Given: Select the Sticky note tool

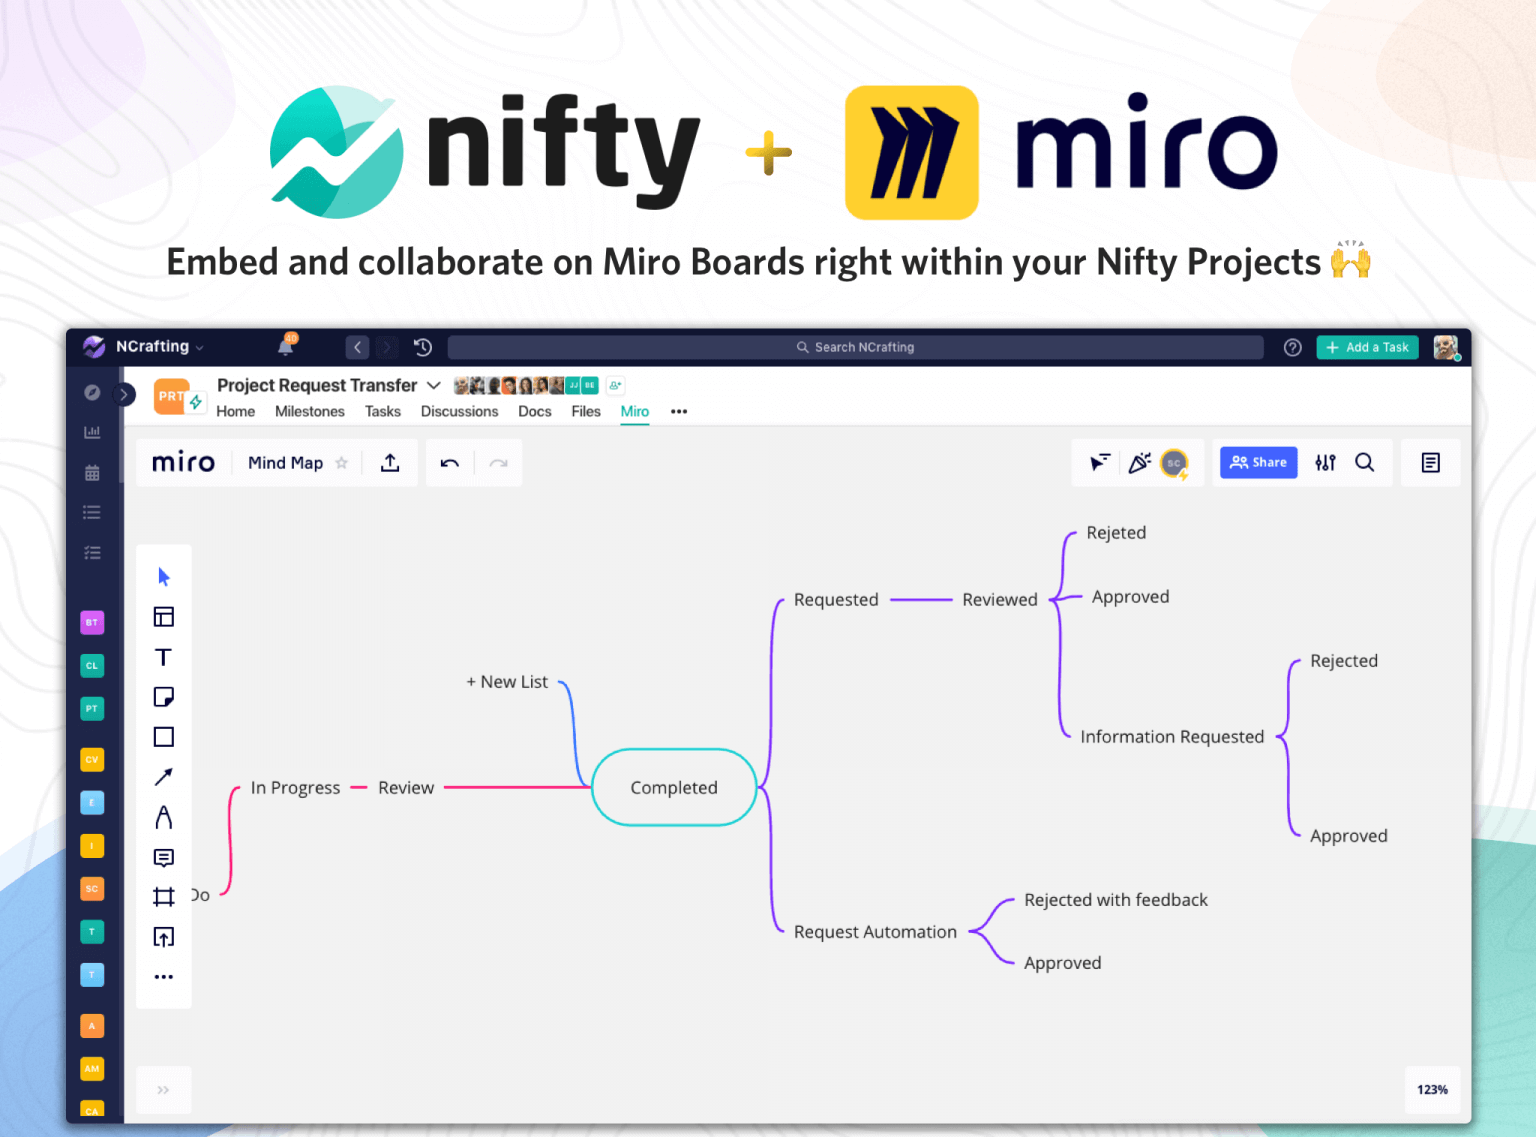Looking at the screenshot, I should (x=163, y=697).
